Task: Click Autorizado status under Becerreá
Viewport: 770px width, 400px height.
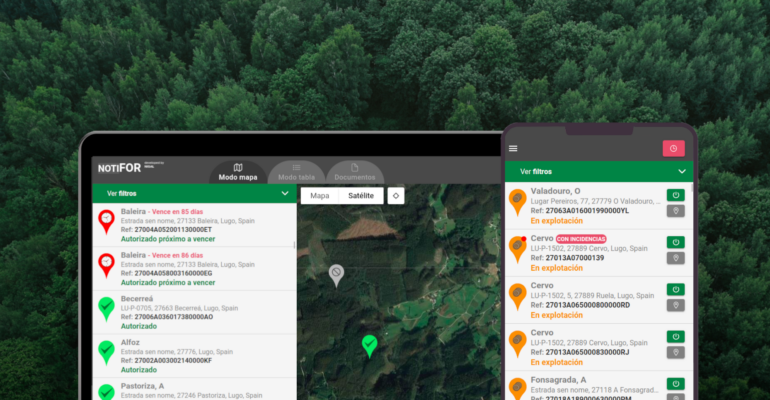Action: click(x=139, y=326)
